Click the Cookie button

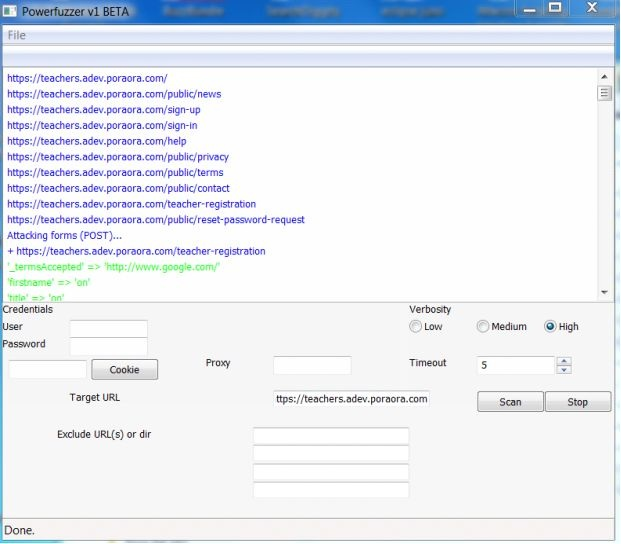124,369
